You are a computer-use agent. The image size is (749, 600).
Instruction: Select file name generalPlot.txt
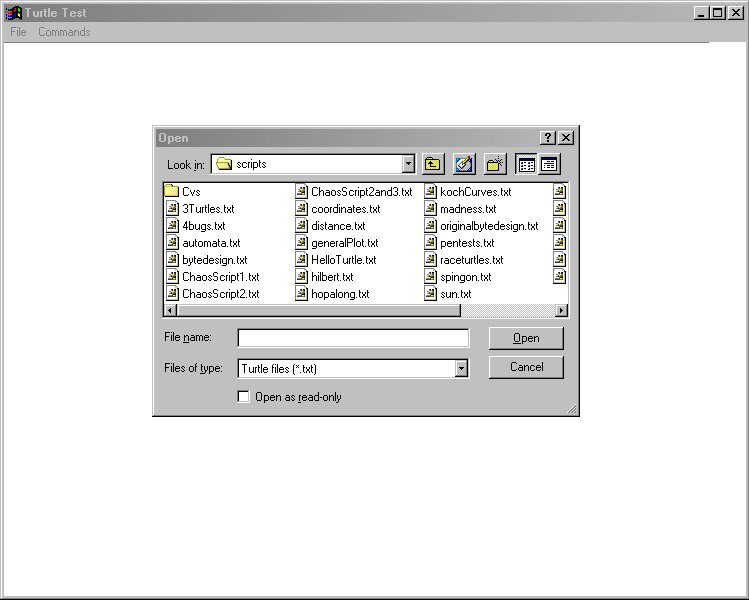coord(345,243)
